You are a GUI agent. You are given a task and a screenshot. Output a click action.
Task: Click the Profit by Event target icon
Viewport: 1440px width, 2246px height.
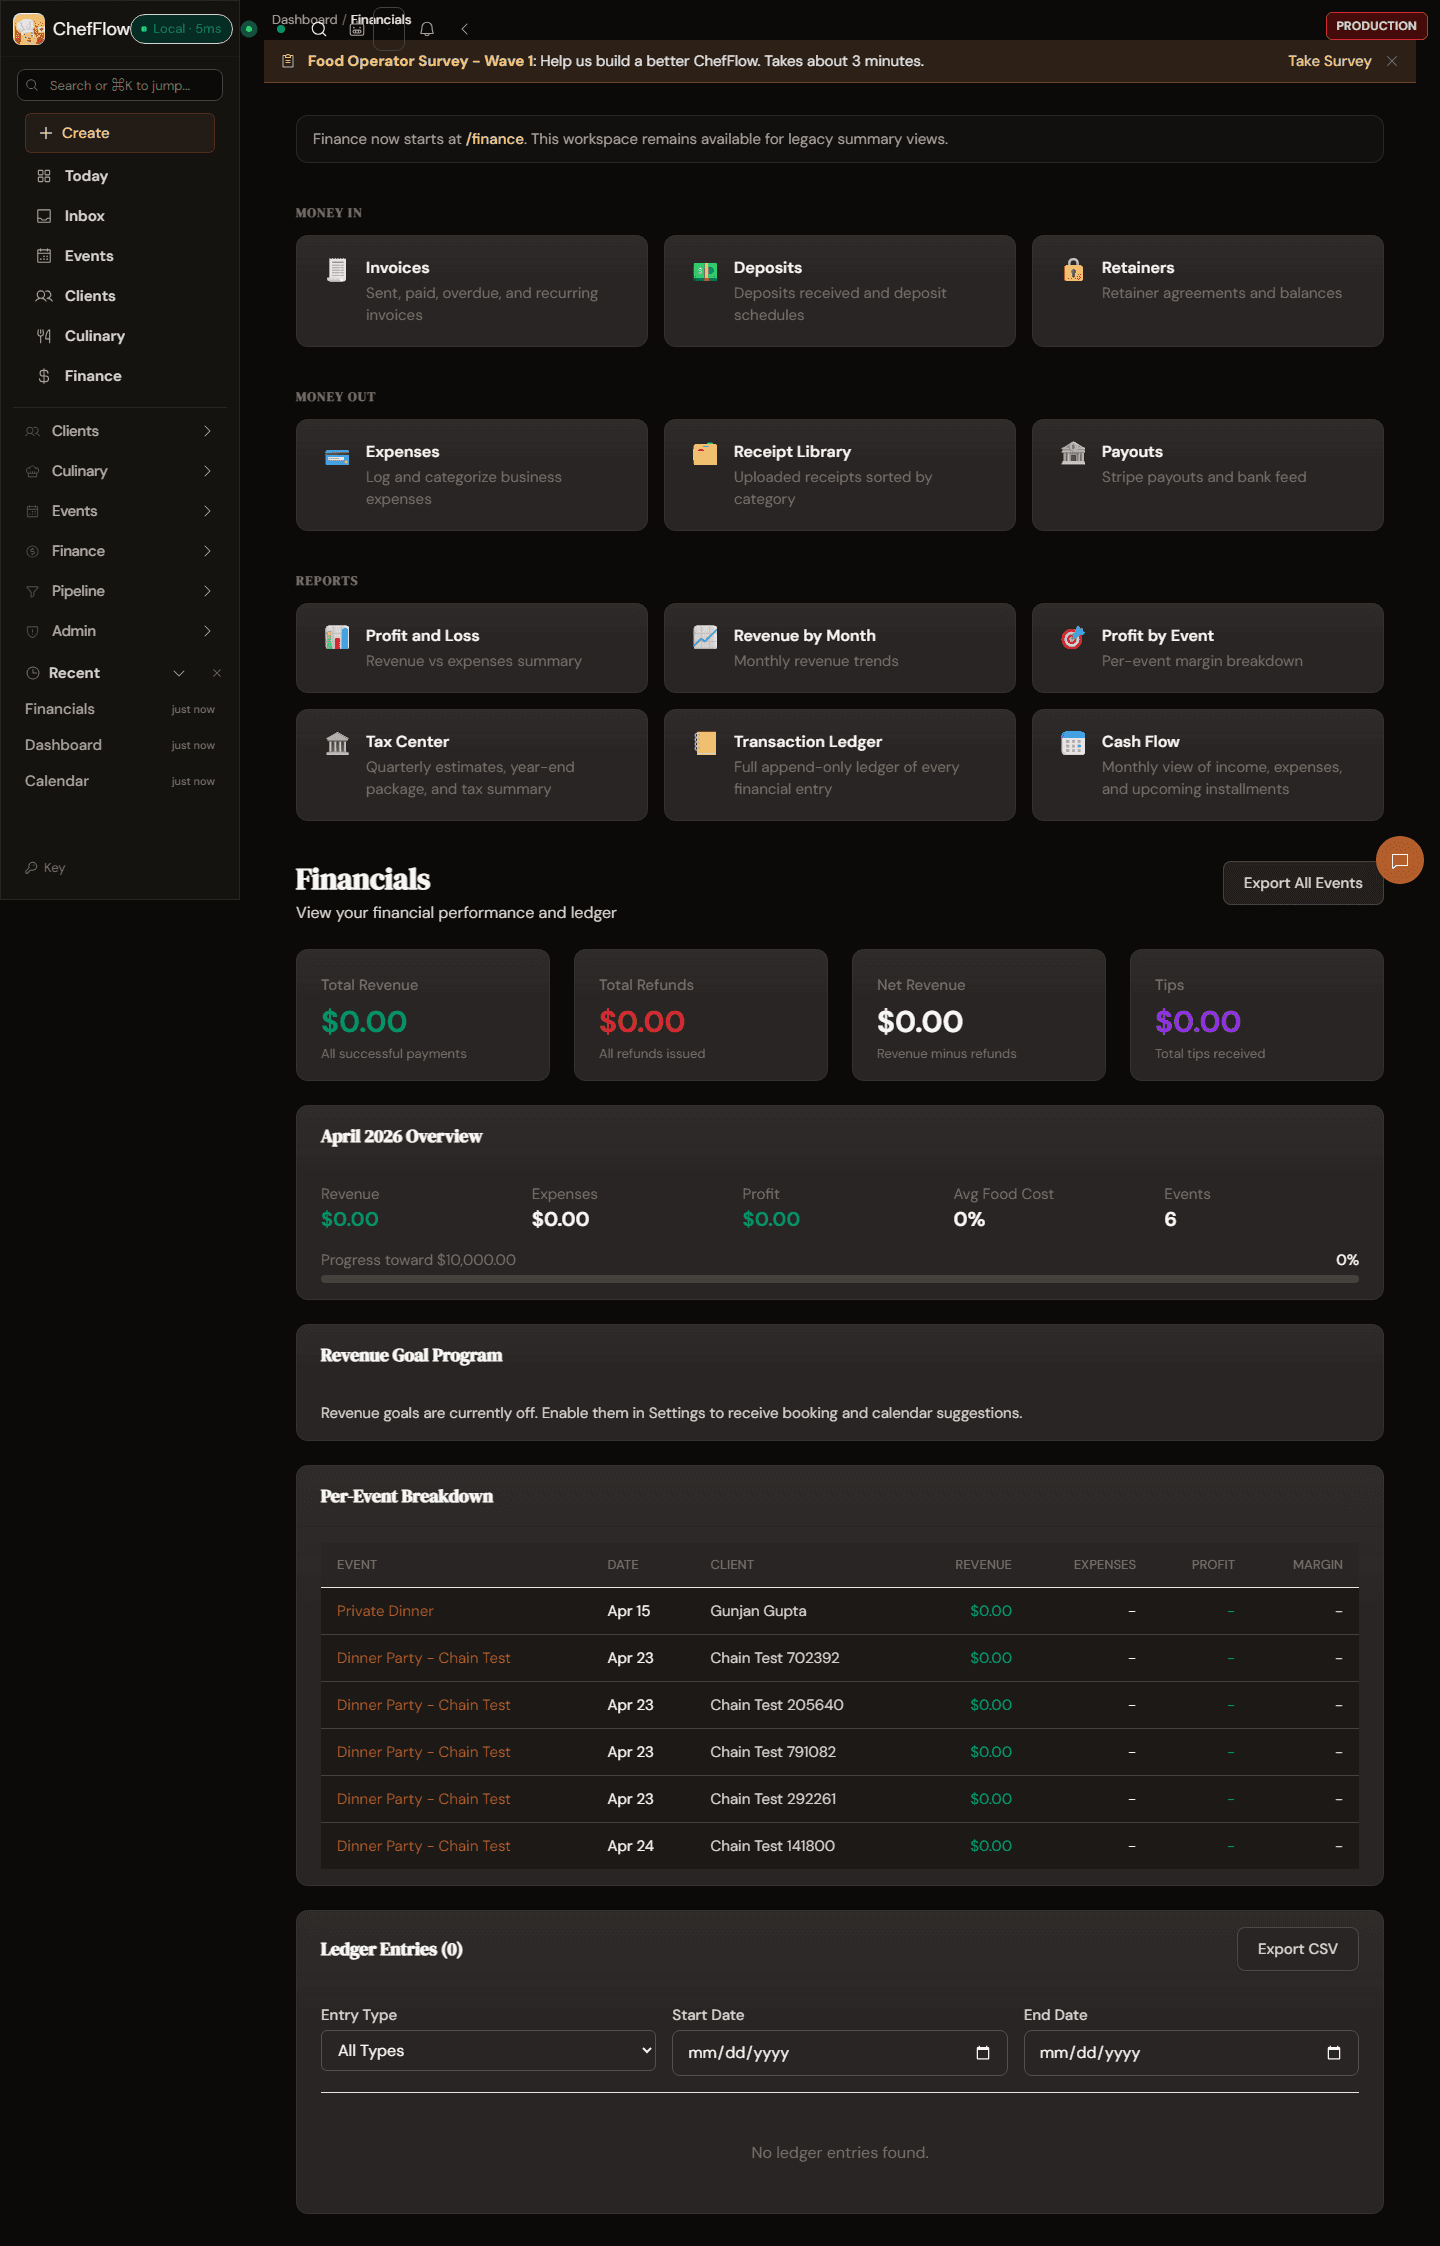click(1073, 637)
